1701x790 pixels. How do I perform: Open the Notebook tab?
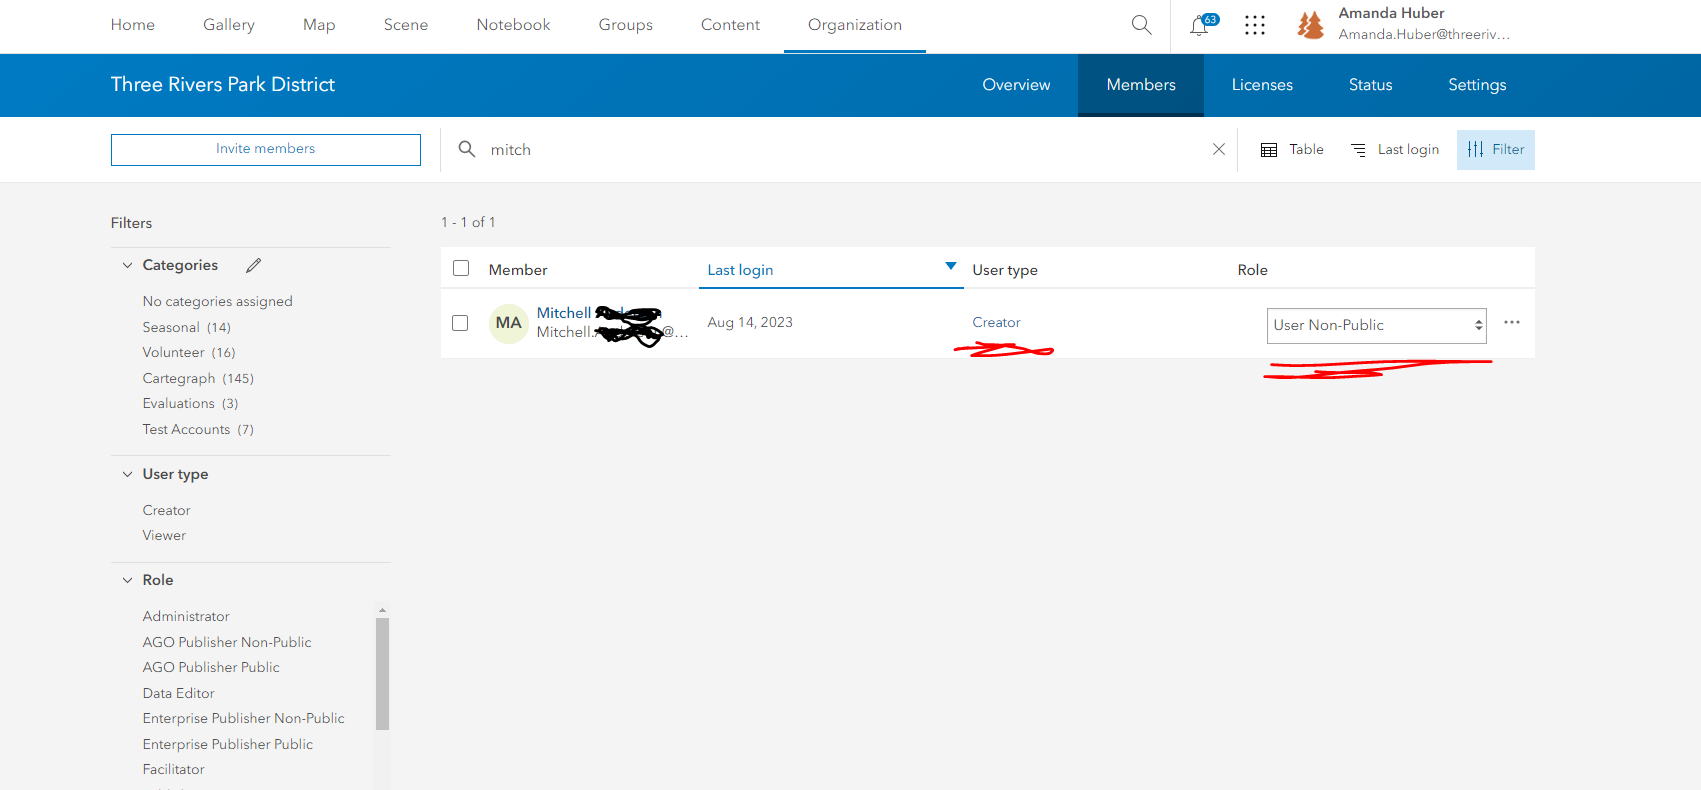pos(513,25)
